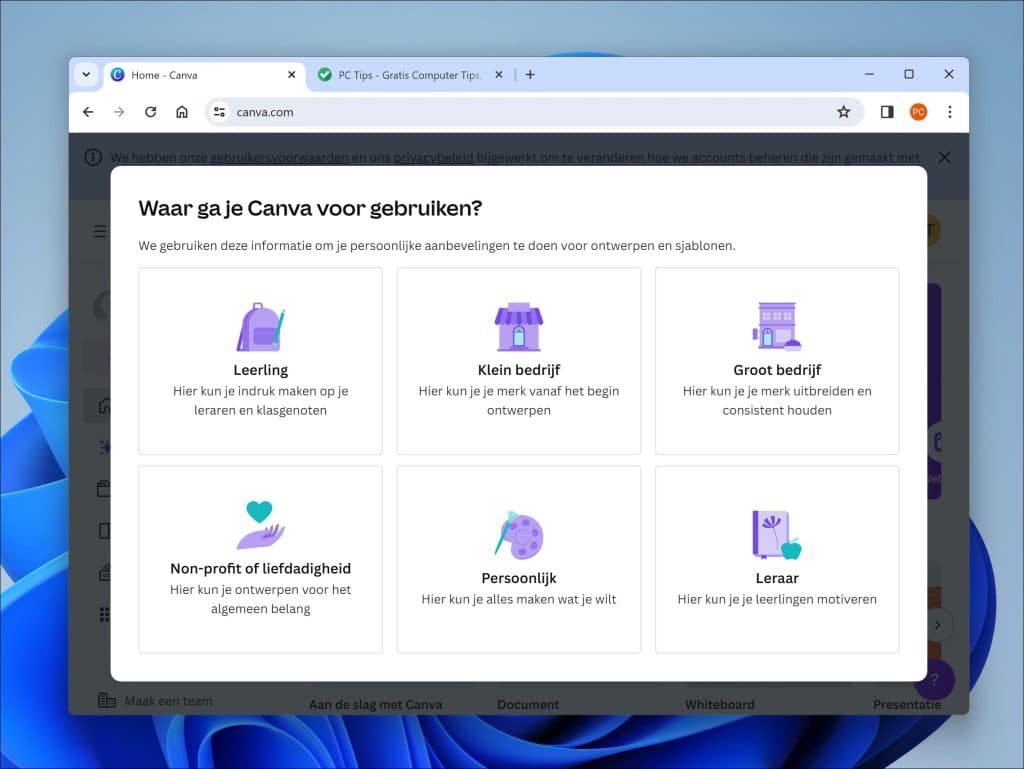Screen dimensions: 1024x769
Task: Click the carousel next arrow behind dialog
Action: pos(938,625)
